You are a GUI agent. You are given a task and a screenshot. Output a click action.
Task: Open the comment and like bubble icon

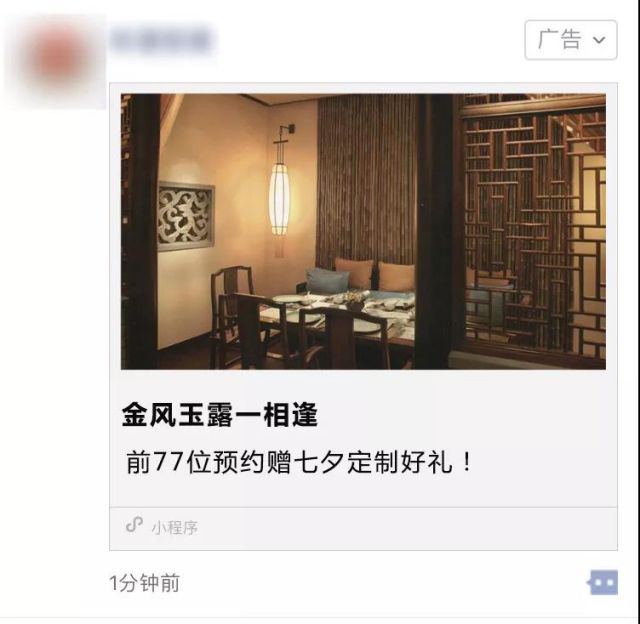click(x=603, y=583)
